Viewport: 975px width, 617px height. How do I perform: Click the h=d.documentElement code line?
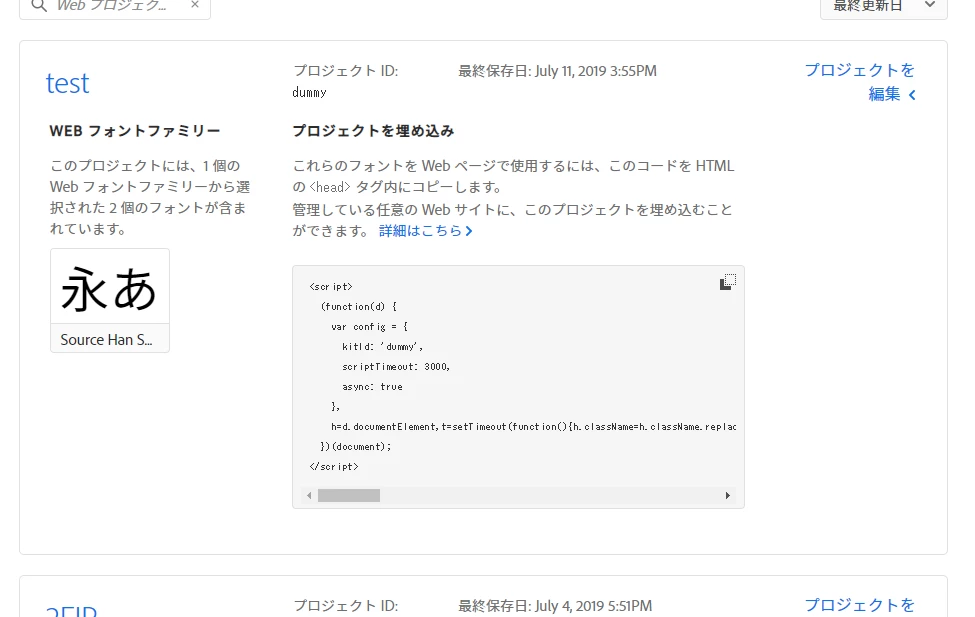coord(534,427)
